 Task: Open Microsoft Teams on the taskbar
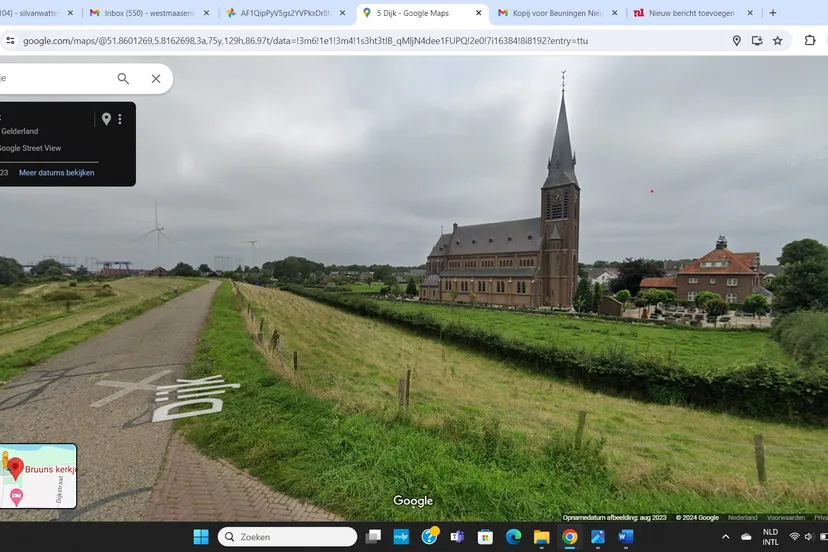tap(457, 537)
